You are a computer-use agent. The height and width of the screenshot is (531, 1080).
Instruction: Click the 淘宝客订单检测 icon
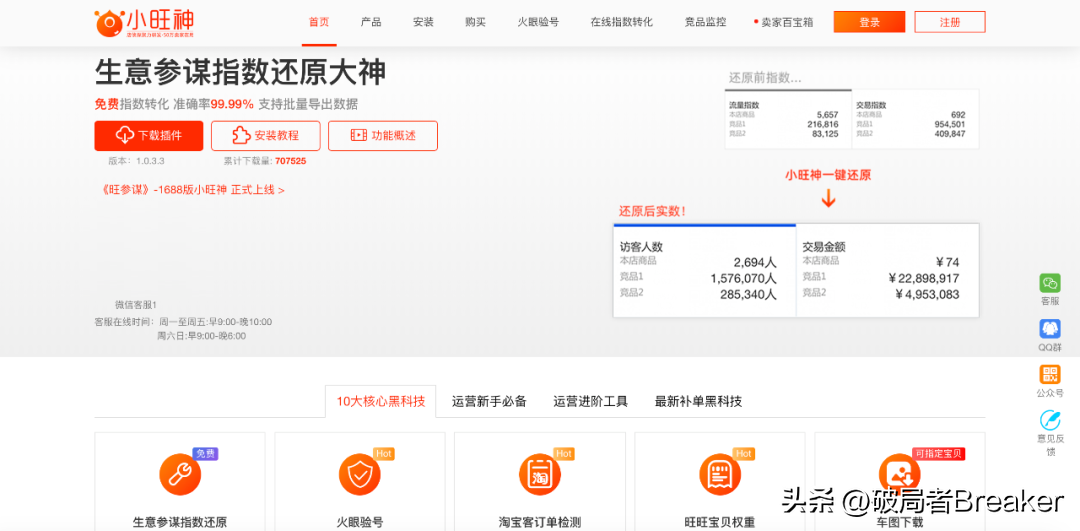pos(539,474)
